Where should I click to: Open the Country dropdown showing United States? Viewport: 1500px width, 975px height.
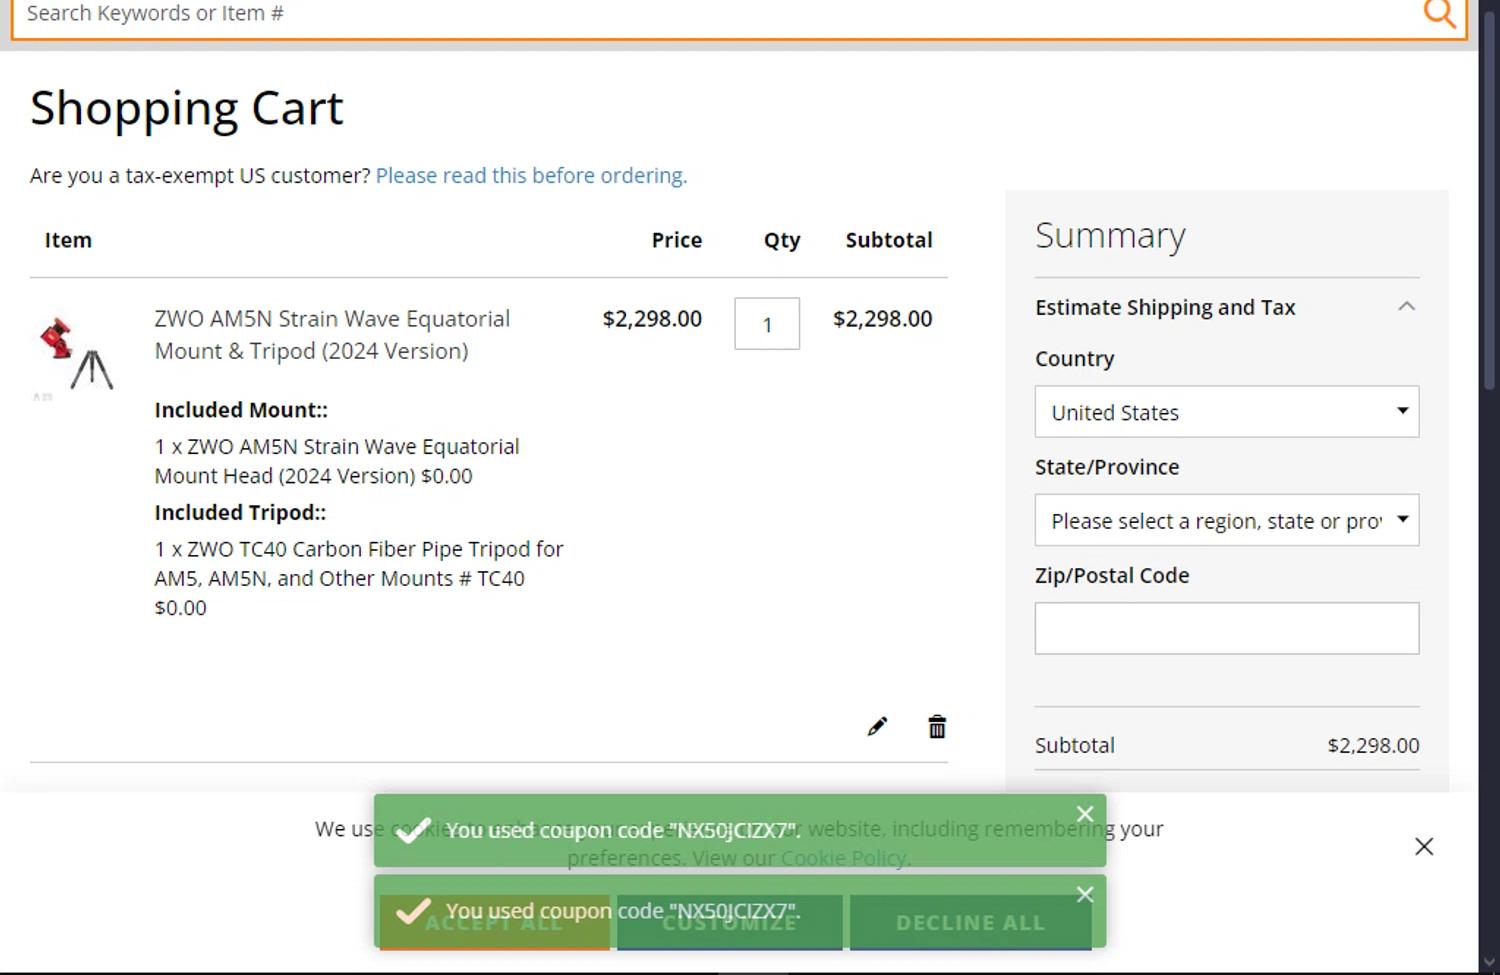pos(1227,412)
